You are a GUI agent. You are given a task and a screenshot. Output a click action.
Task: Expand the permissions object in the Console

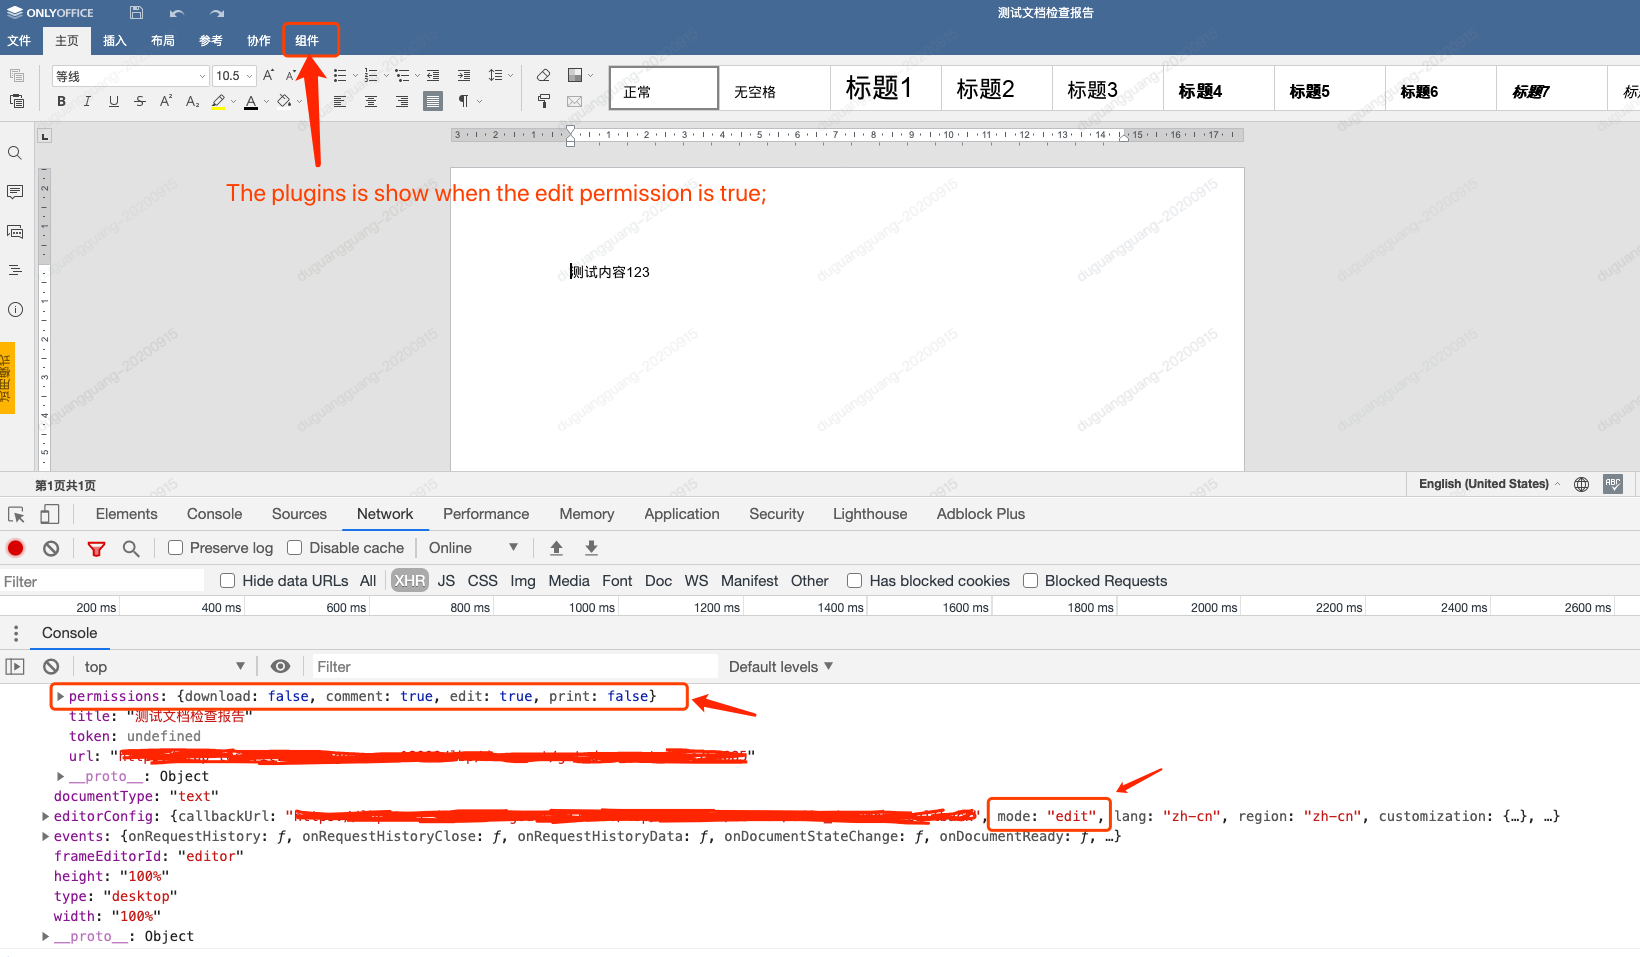pos(60,696)
